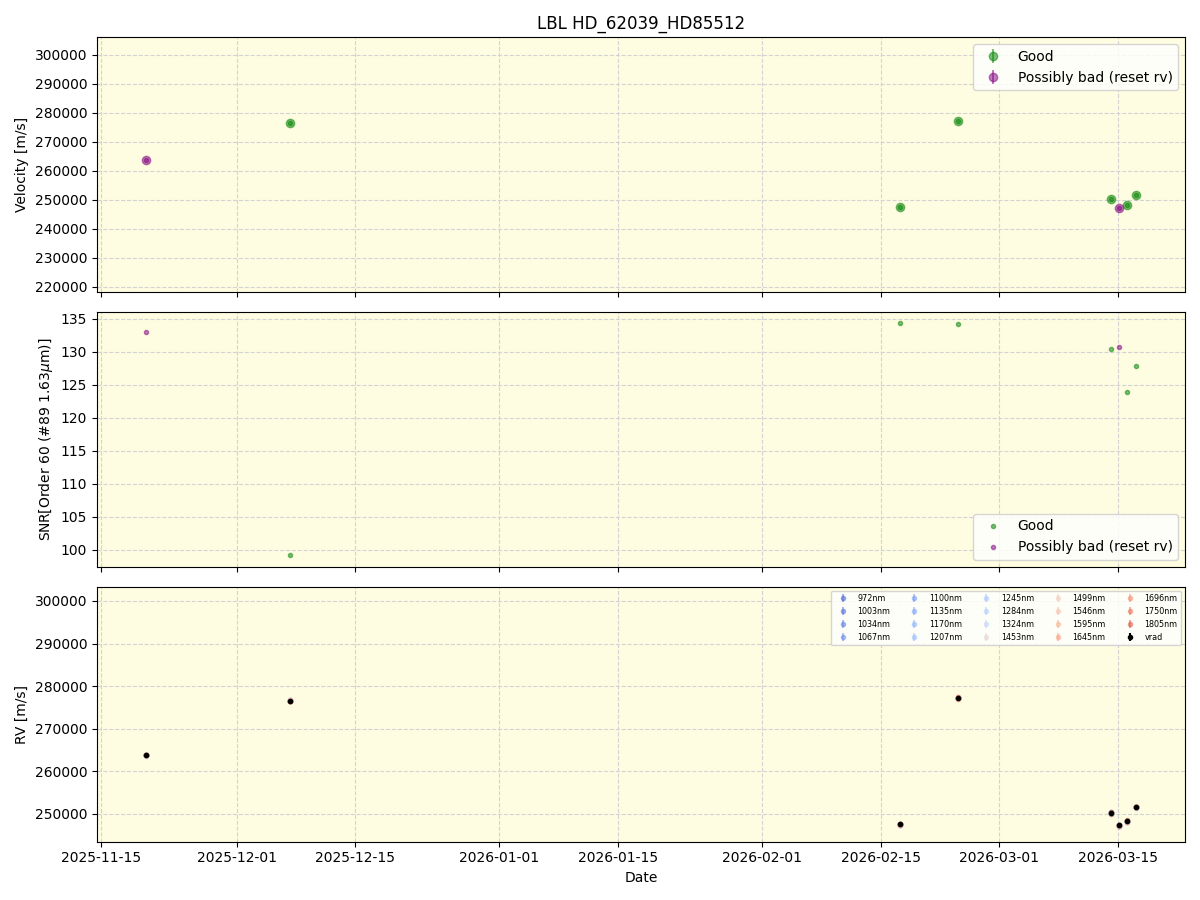Click the 2026-01-01 date tick label
The image size is (1200, 900).
coord(499,858)
